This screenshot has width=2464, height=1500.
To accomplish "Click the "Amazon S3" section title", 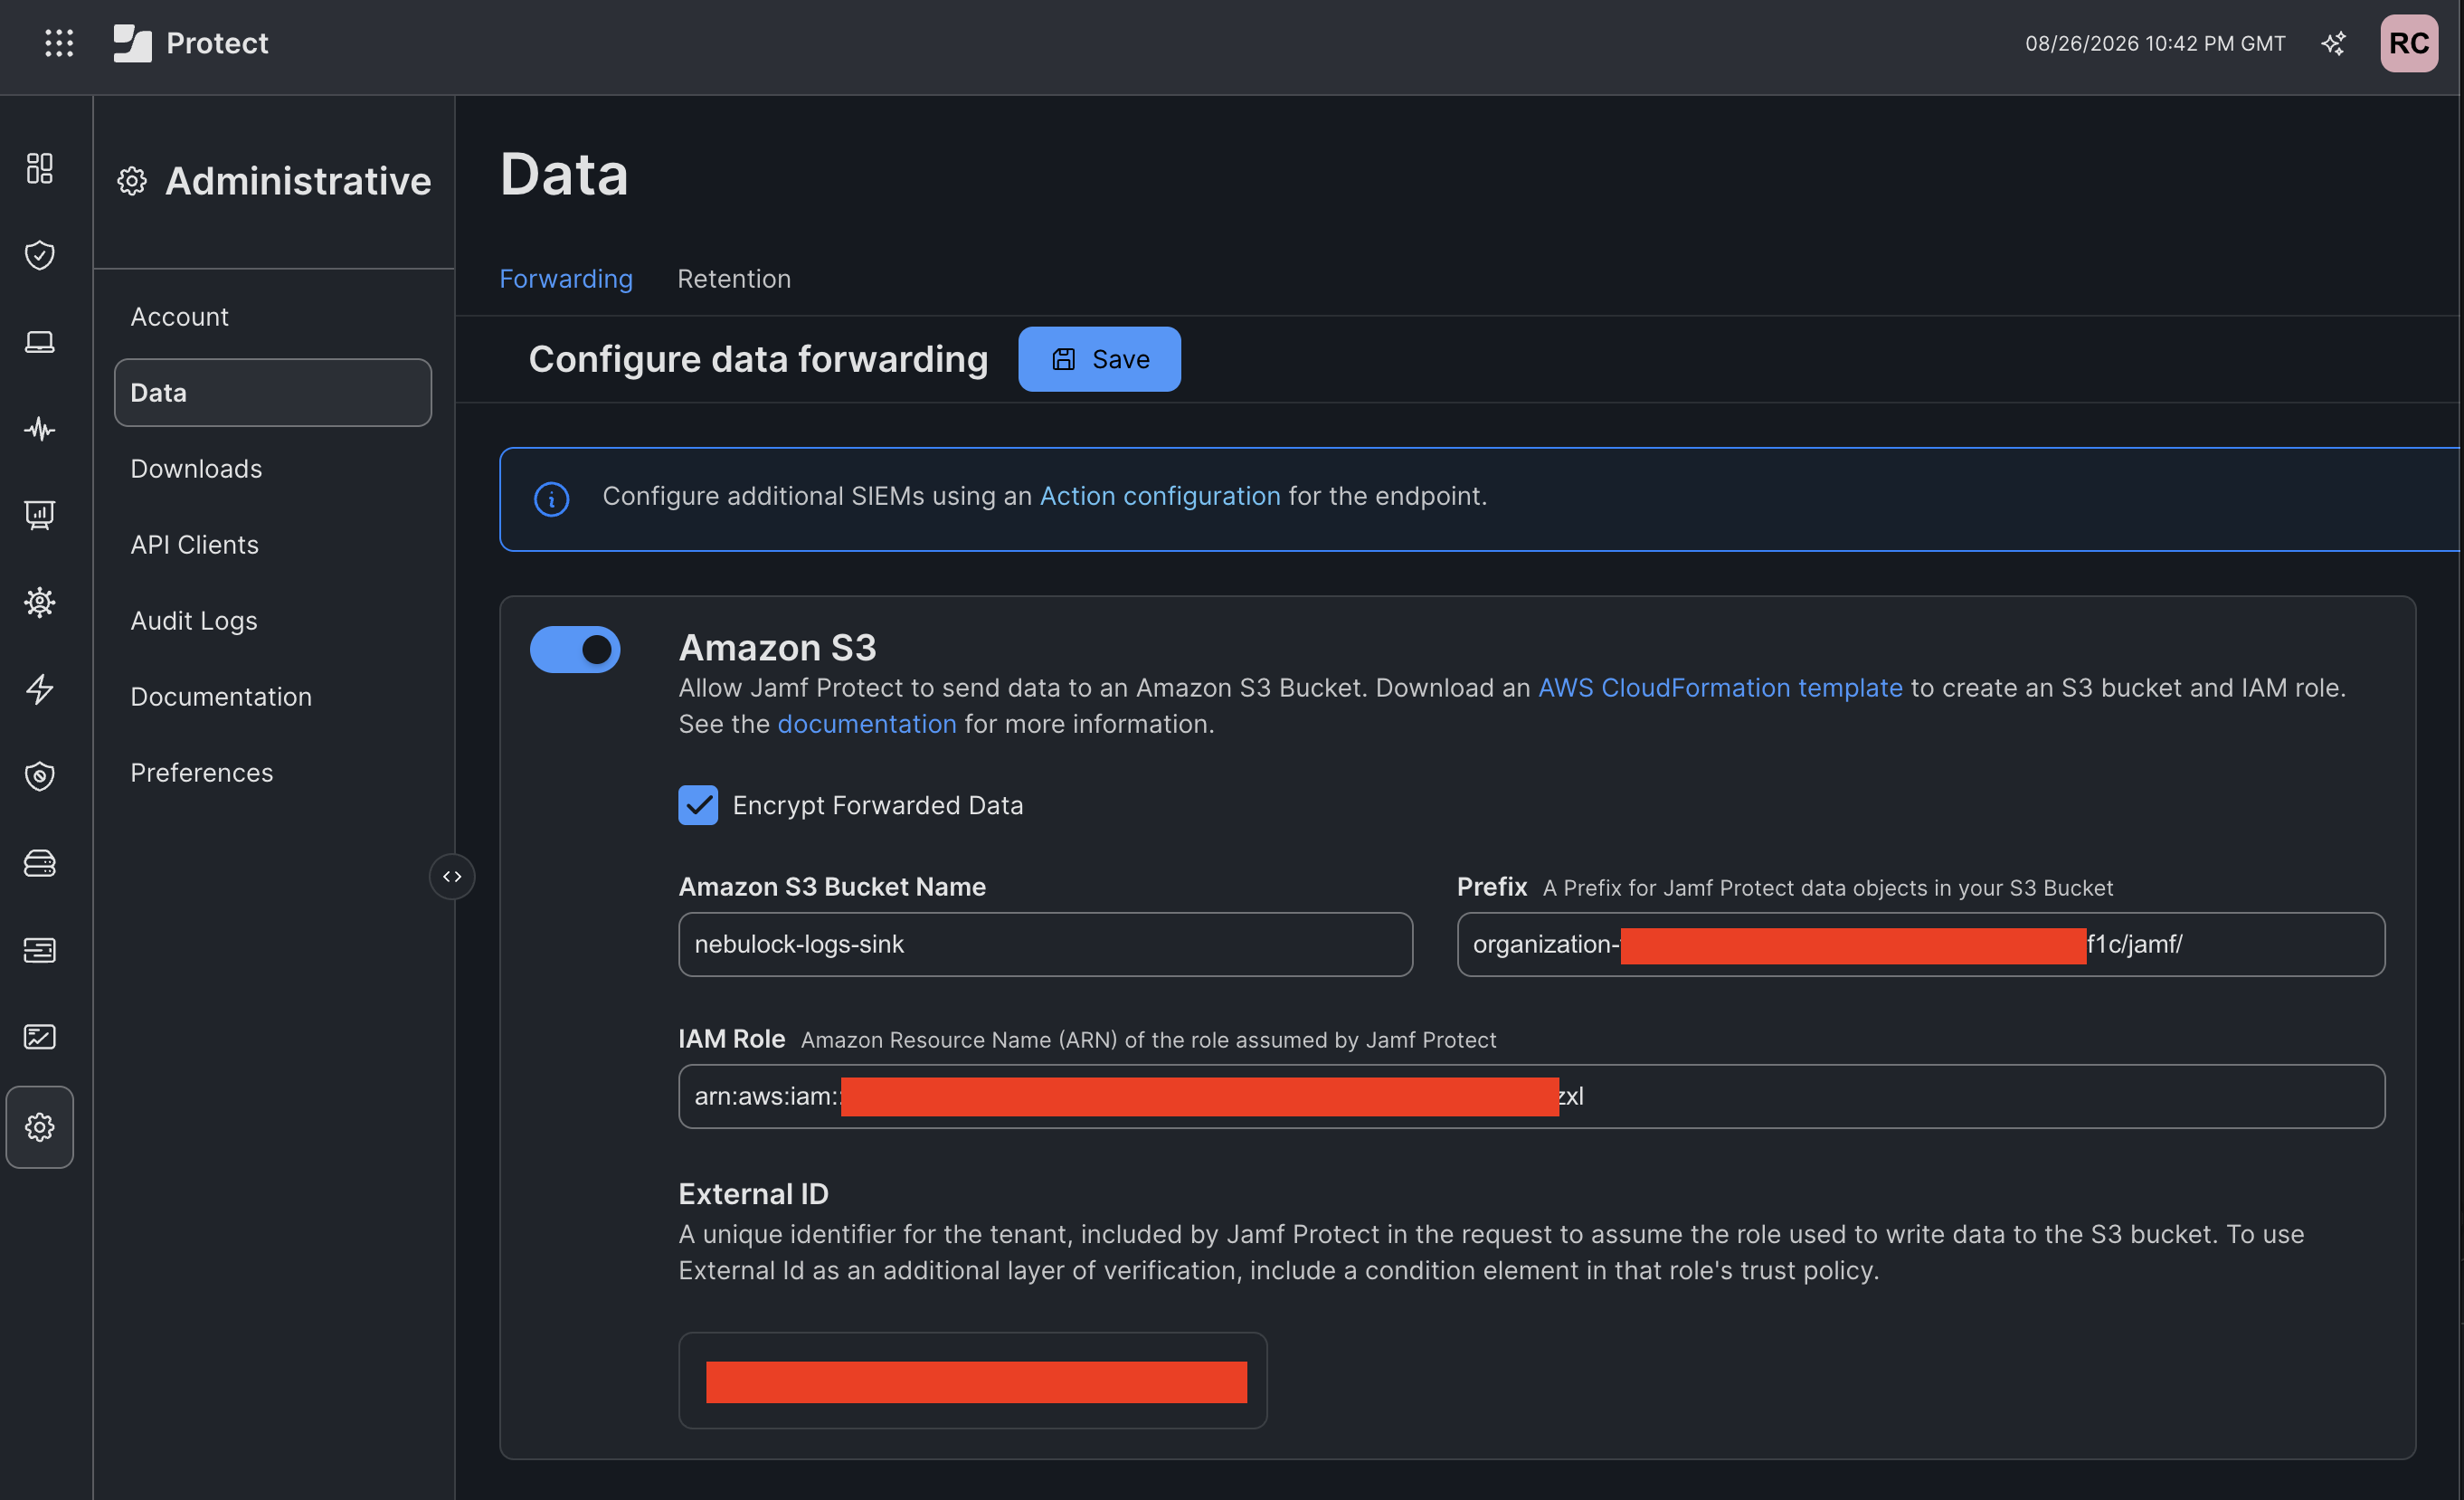I will (x=777, y=648).
